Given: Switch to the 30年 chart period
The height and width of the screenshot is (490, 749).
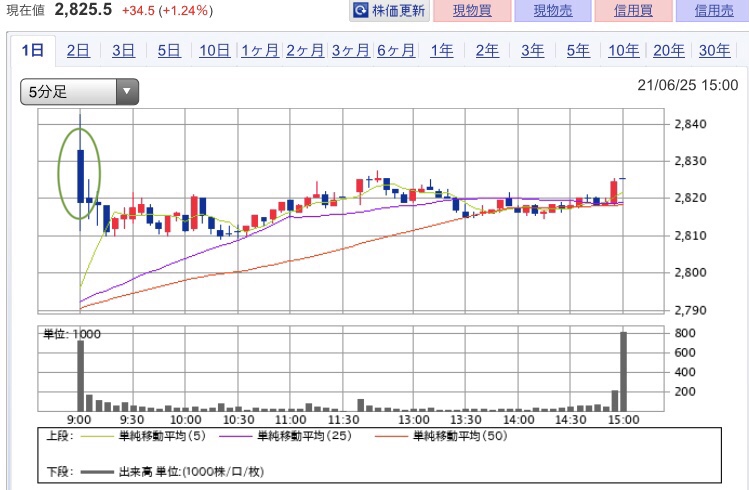Looking at the screenshot, I should coord(714,50).
